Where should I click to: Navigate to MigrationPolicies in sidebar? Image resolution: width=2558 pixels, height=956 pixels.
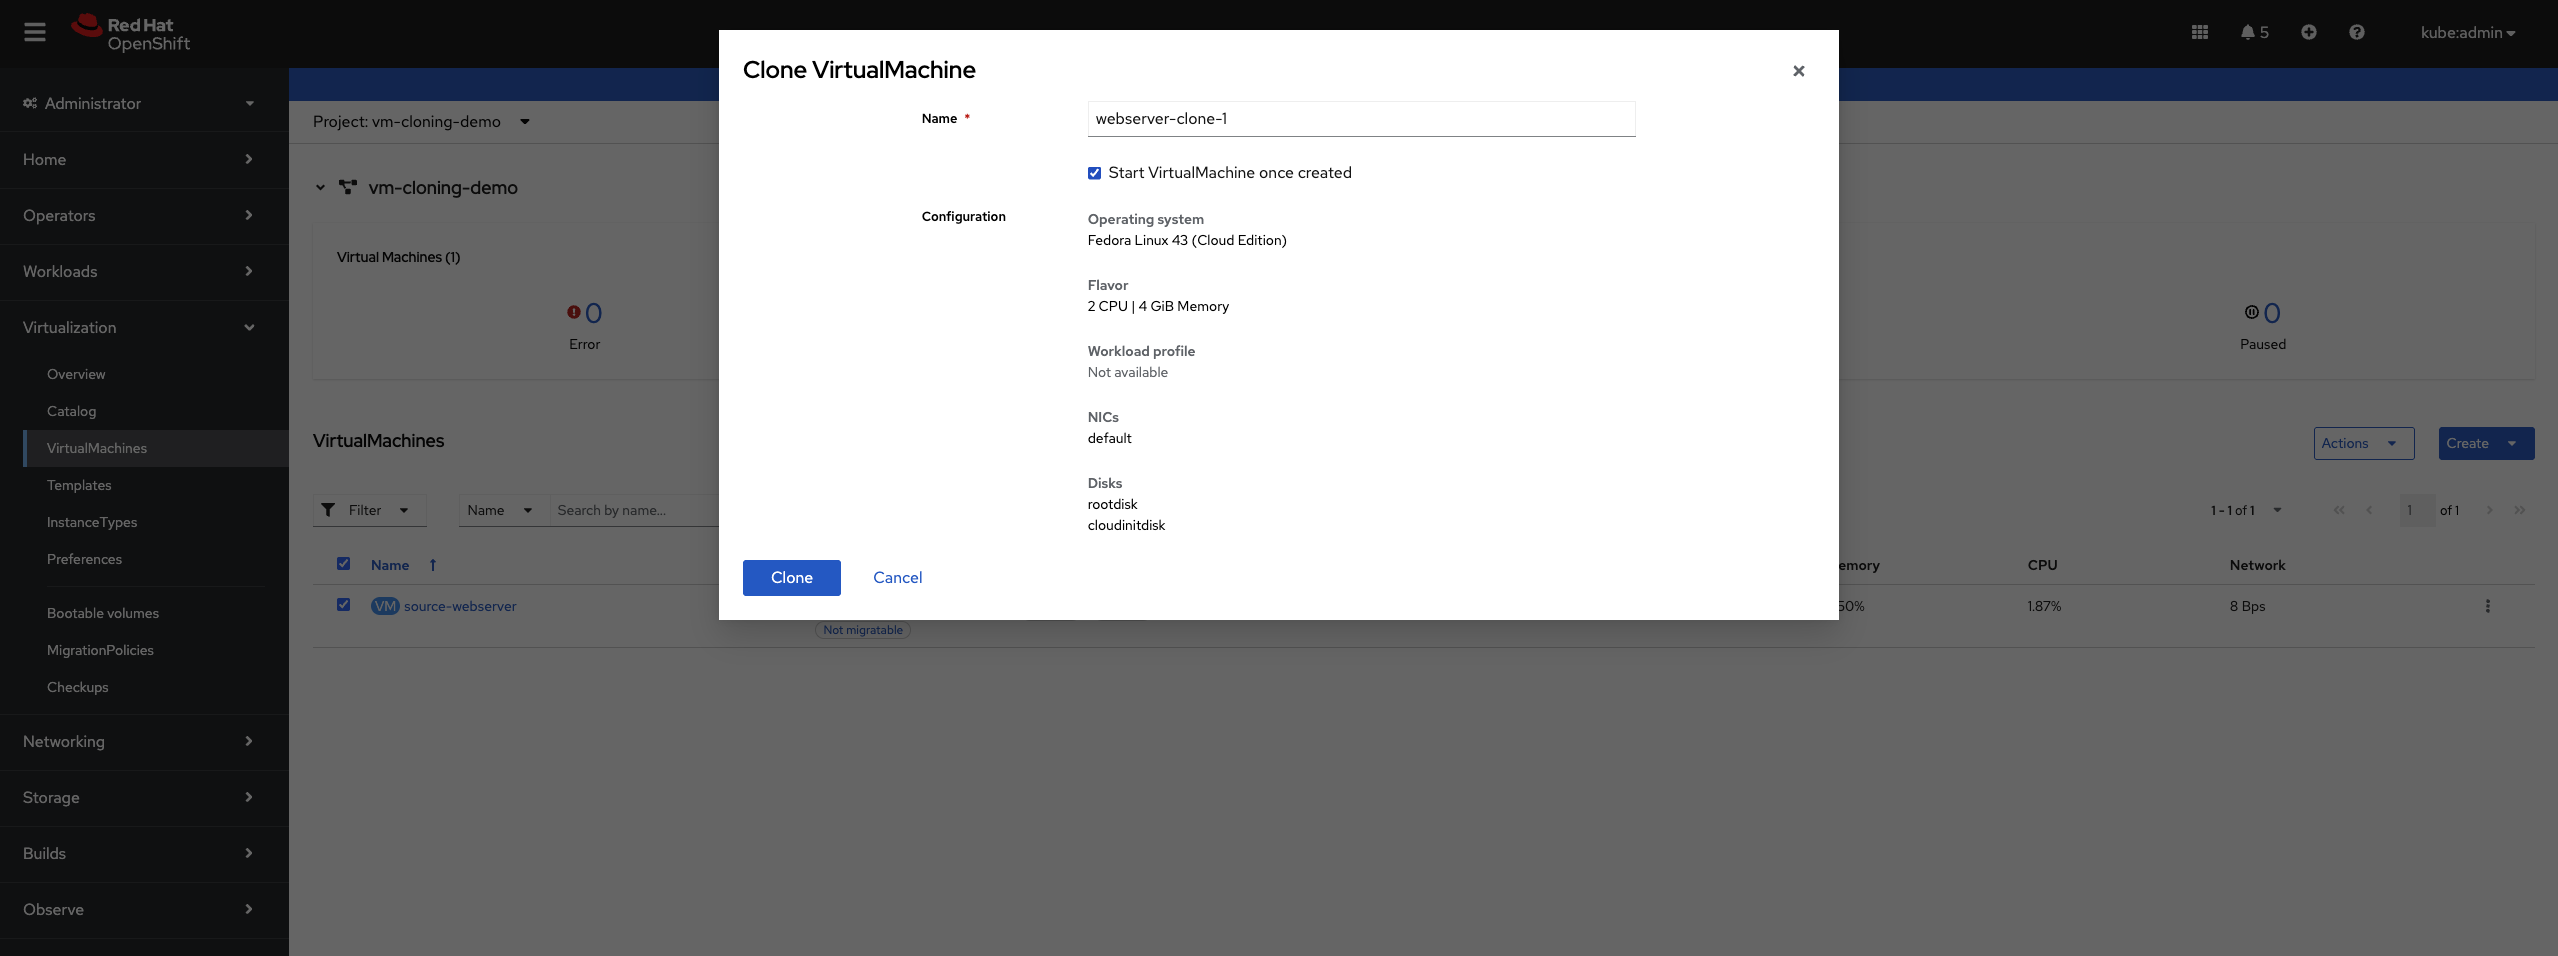click(100, 650)
